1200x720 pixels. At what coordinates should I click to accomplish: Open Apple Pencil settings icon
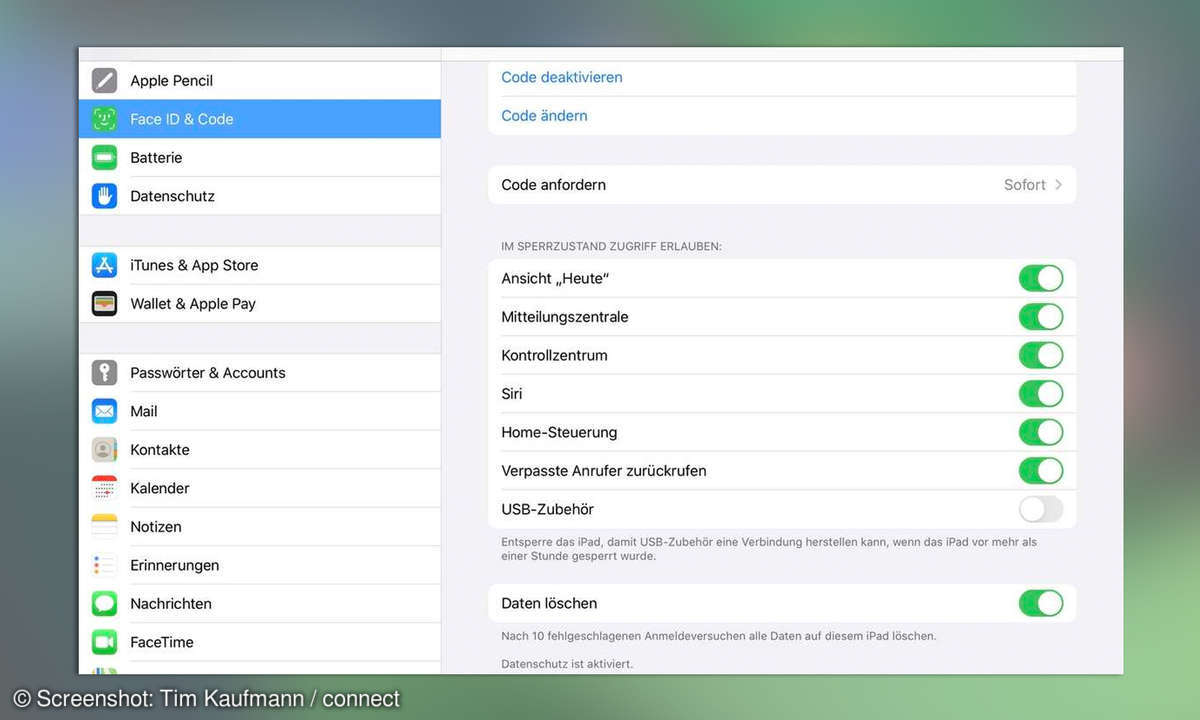[105, 80]
